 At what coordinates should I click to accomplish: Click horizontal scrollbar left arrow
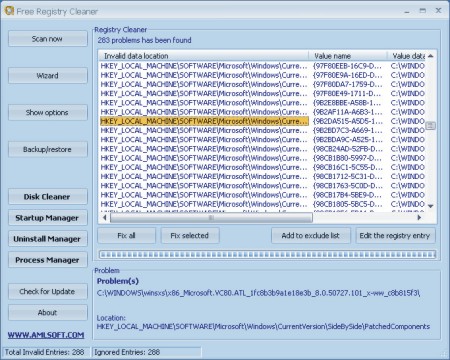(105, 218)
